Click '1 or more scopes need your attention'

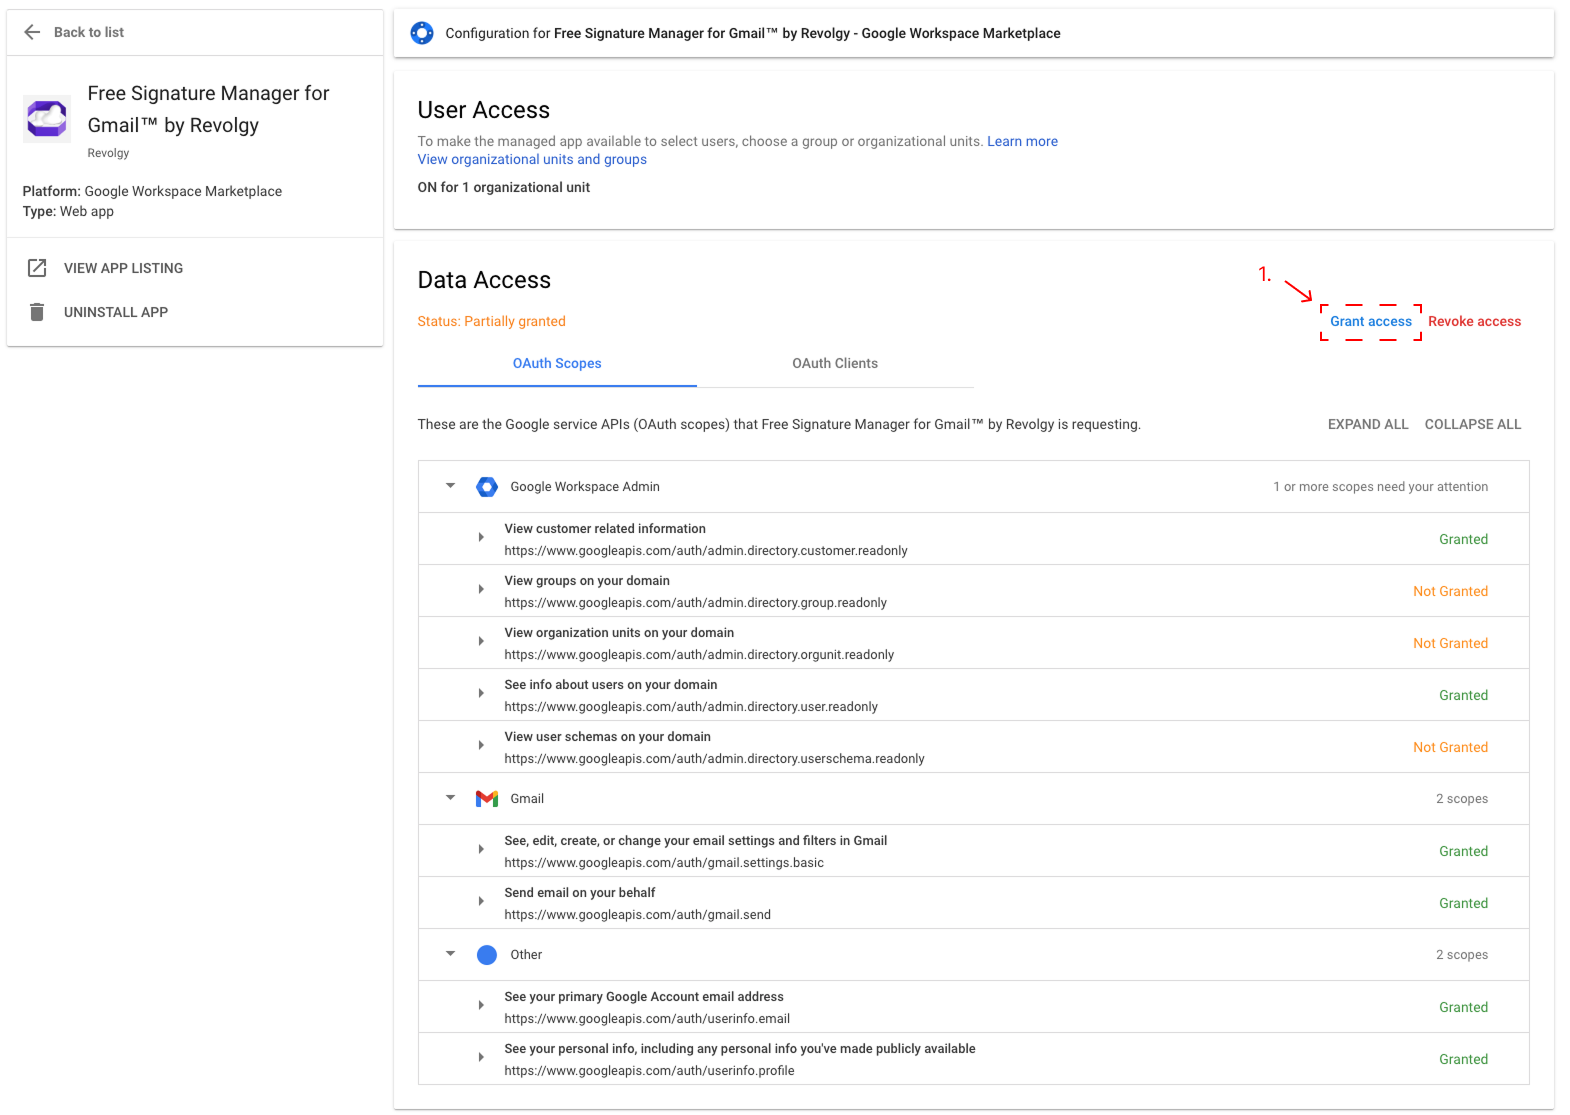click(x=1380, y=487)
